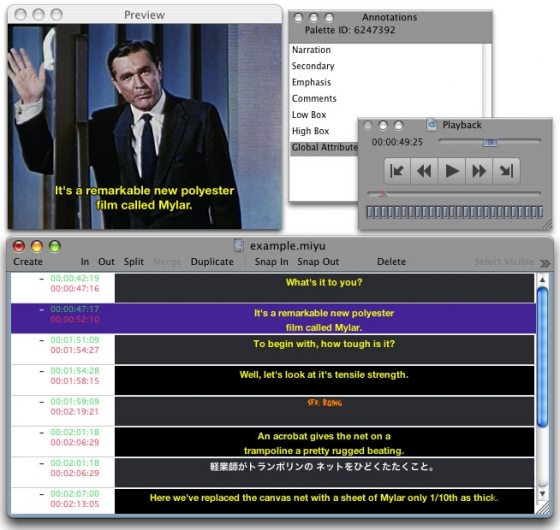Minimize example.miyu with the yellow button
Screen dimensions: 560x530
[x=37, y=246]
